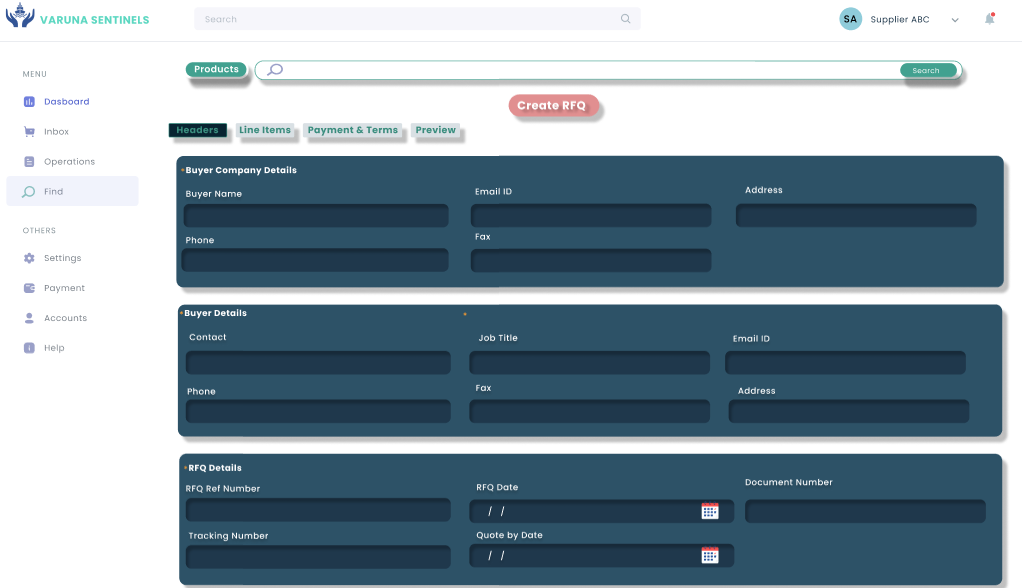The width and height of the screenshot is (1022, 588).
Task: Focus the RFQ Ref Number field
Action: point(318,510)
